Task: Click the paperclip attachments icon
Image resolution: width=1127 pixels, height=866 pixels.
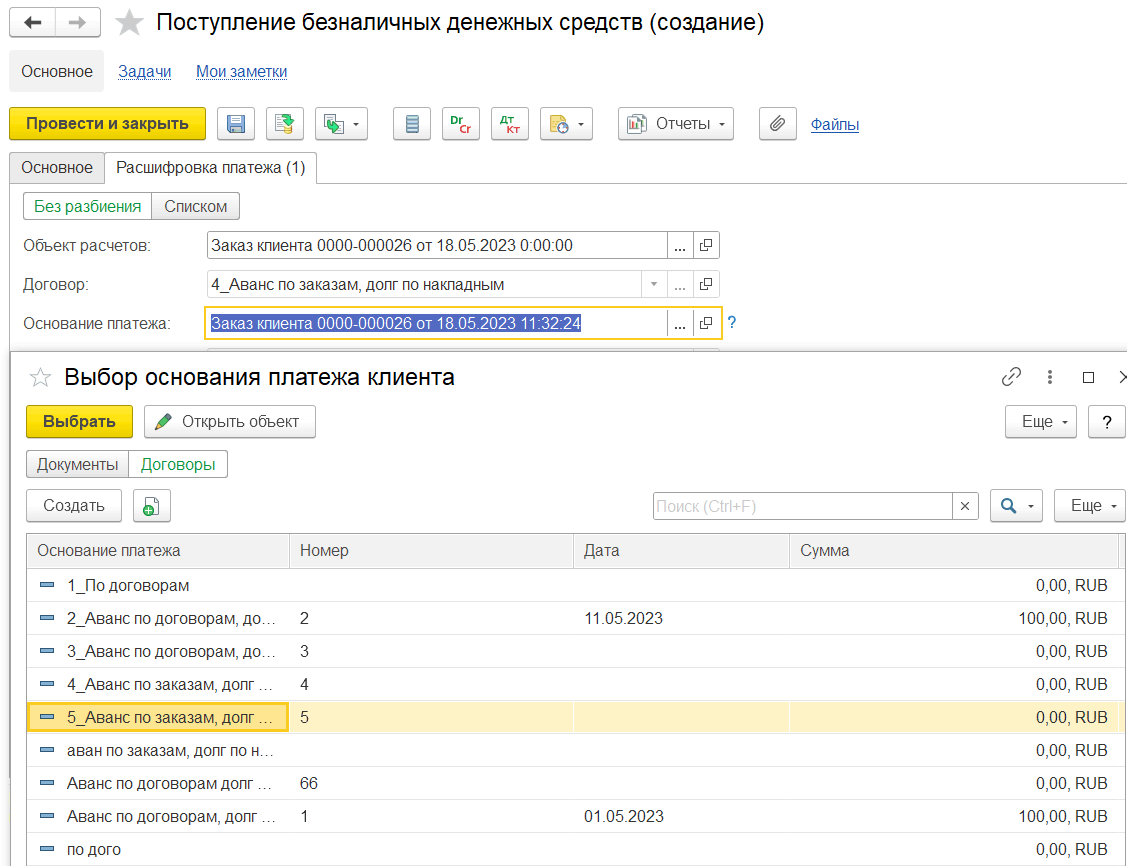Action: (x=776, y=124)
